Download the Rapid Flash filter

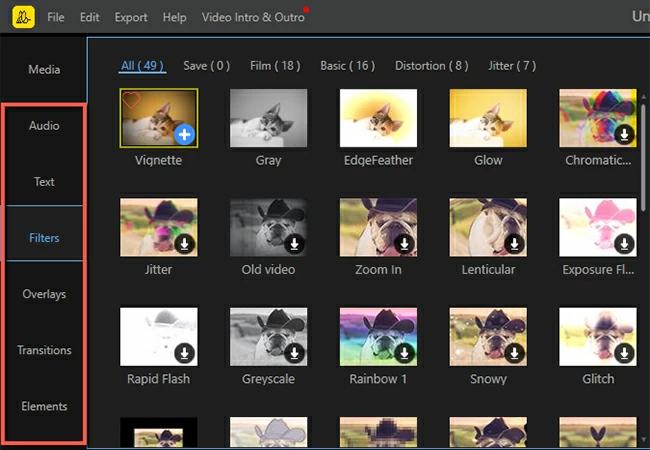coord(184,353)
